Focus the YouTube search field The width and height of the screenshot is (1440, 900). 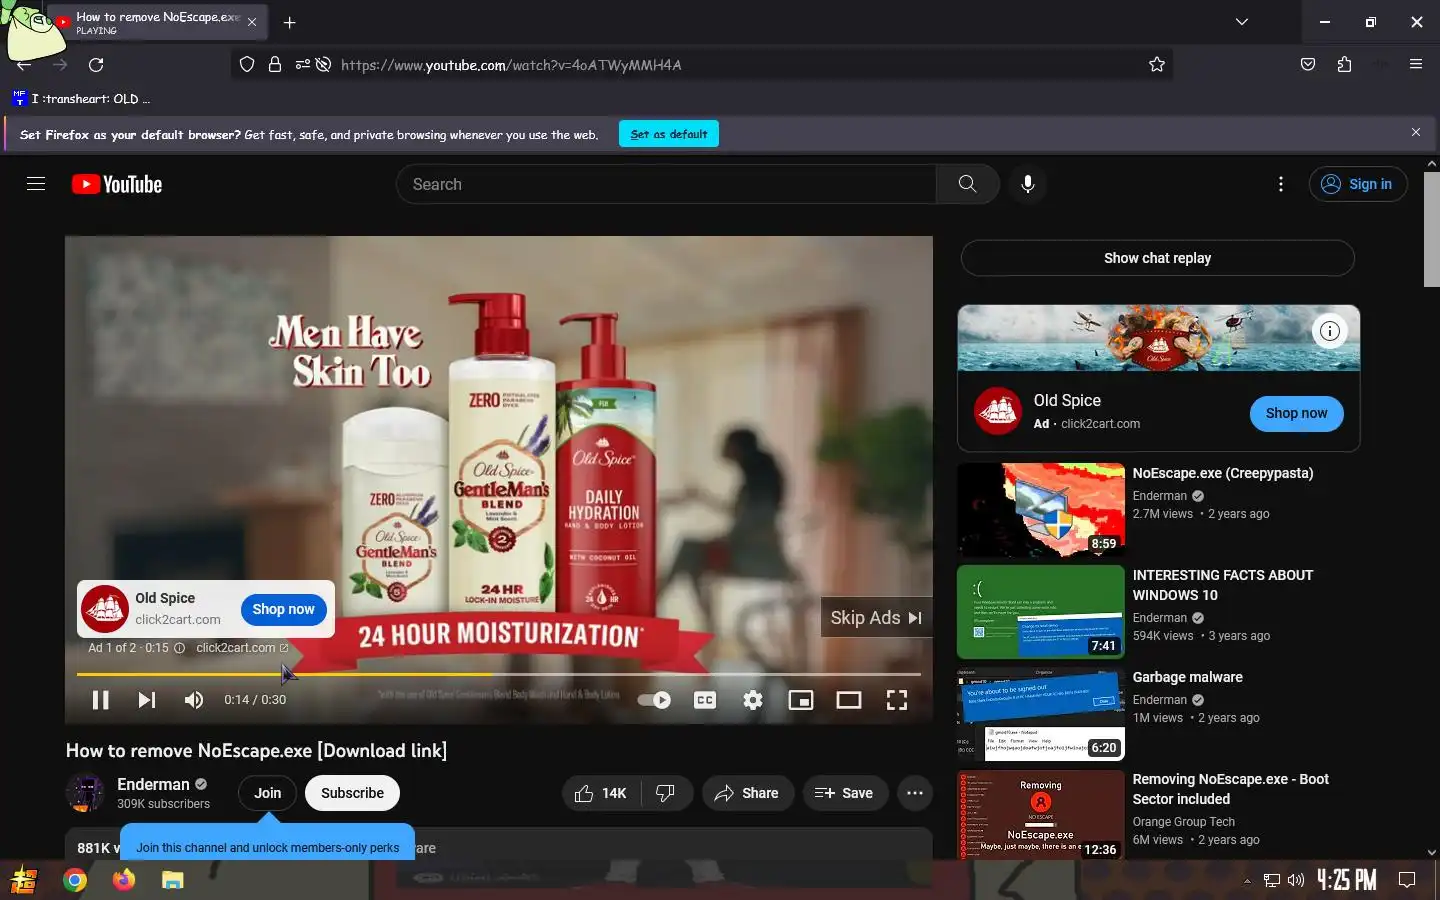[x=667, y=184]
